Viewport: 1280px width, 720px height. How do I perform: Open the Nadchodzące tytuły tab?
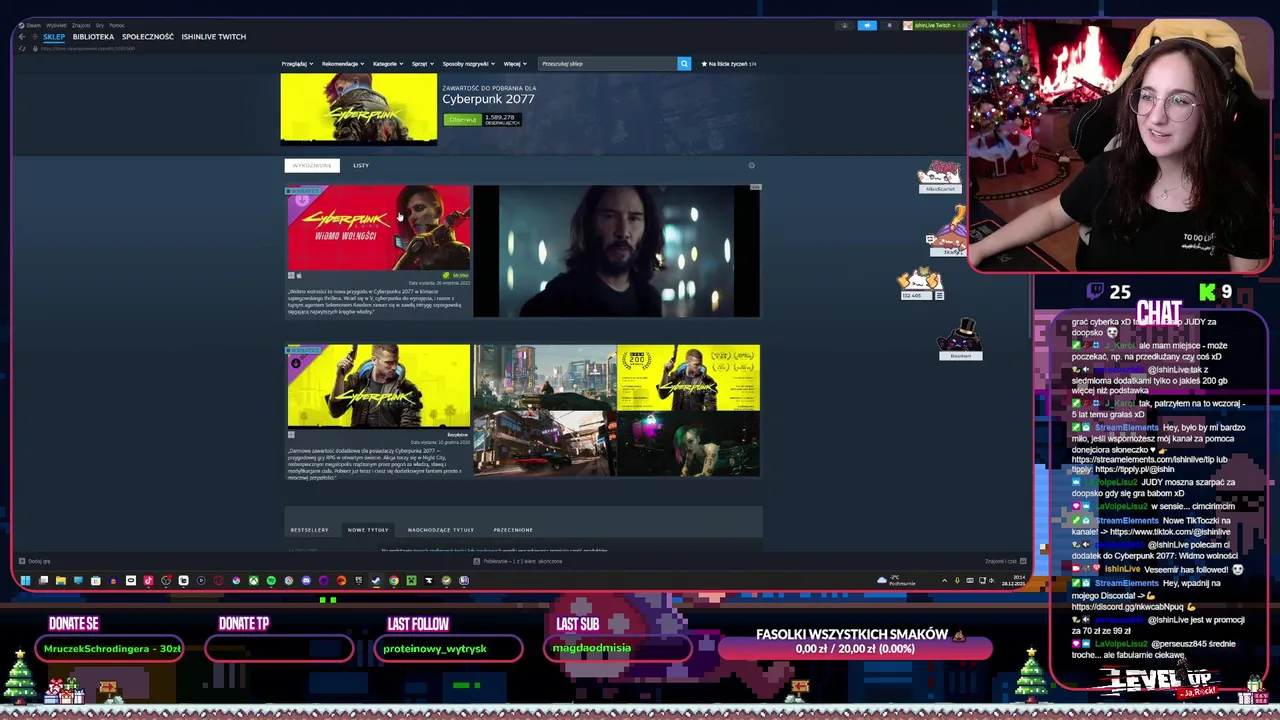coord(441,530)
